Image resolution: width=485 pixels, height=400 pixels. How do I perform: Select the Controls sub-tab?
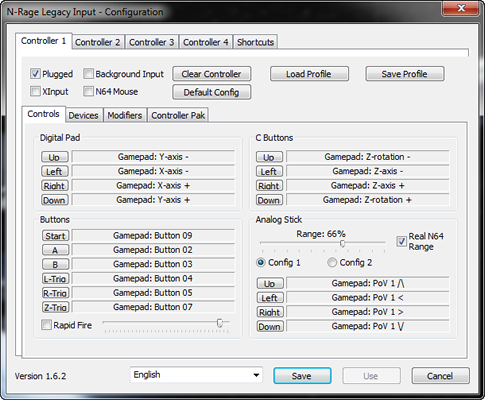(43, 114)
